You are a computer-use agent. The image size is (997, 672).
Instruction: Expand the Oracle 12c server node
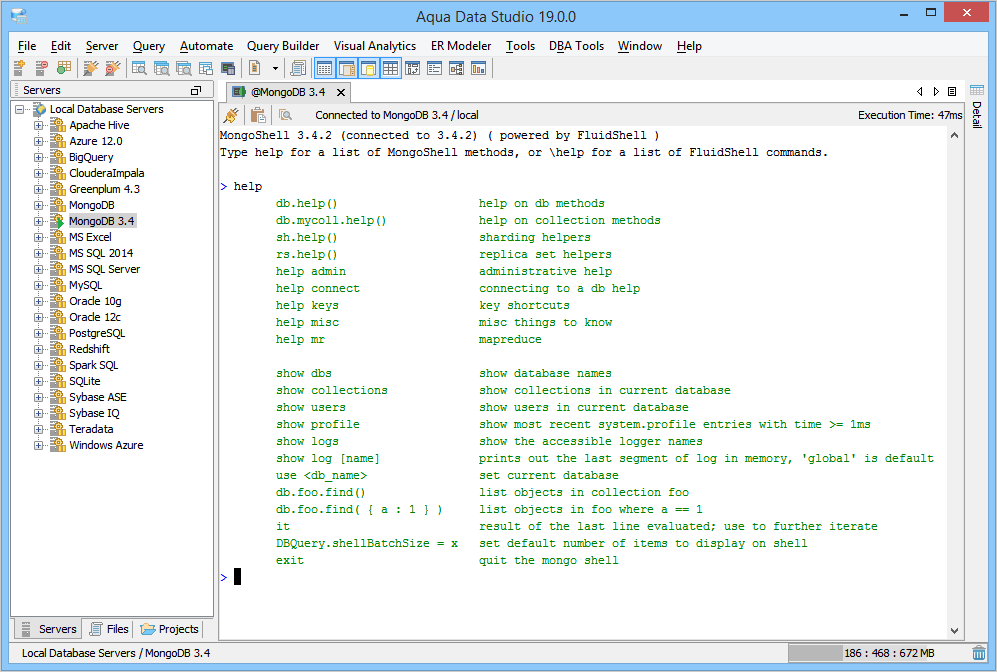[x=39, y=317]
